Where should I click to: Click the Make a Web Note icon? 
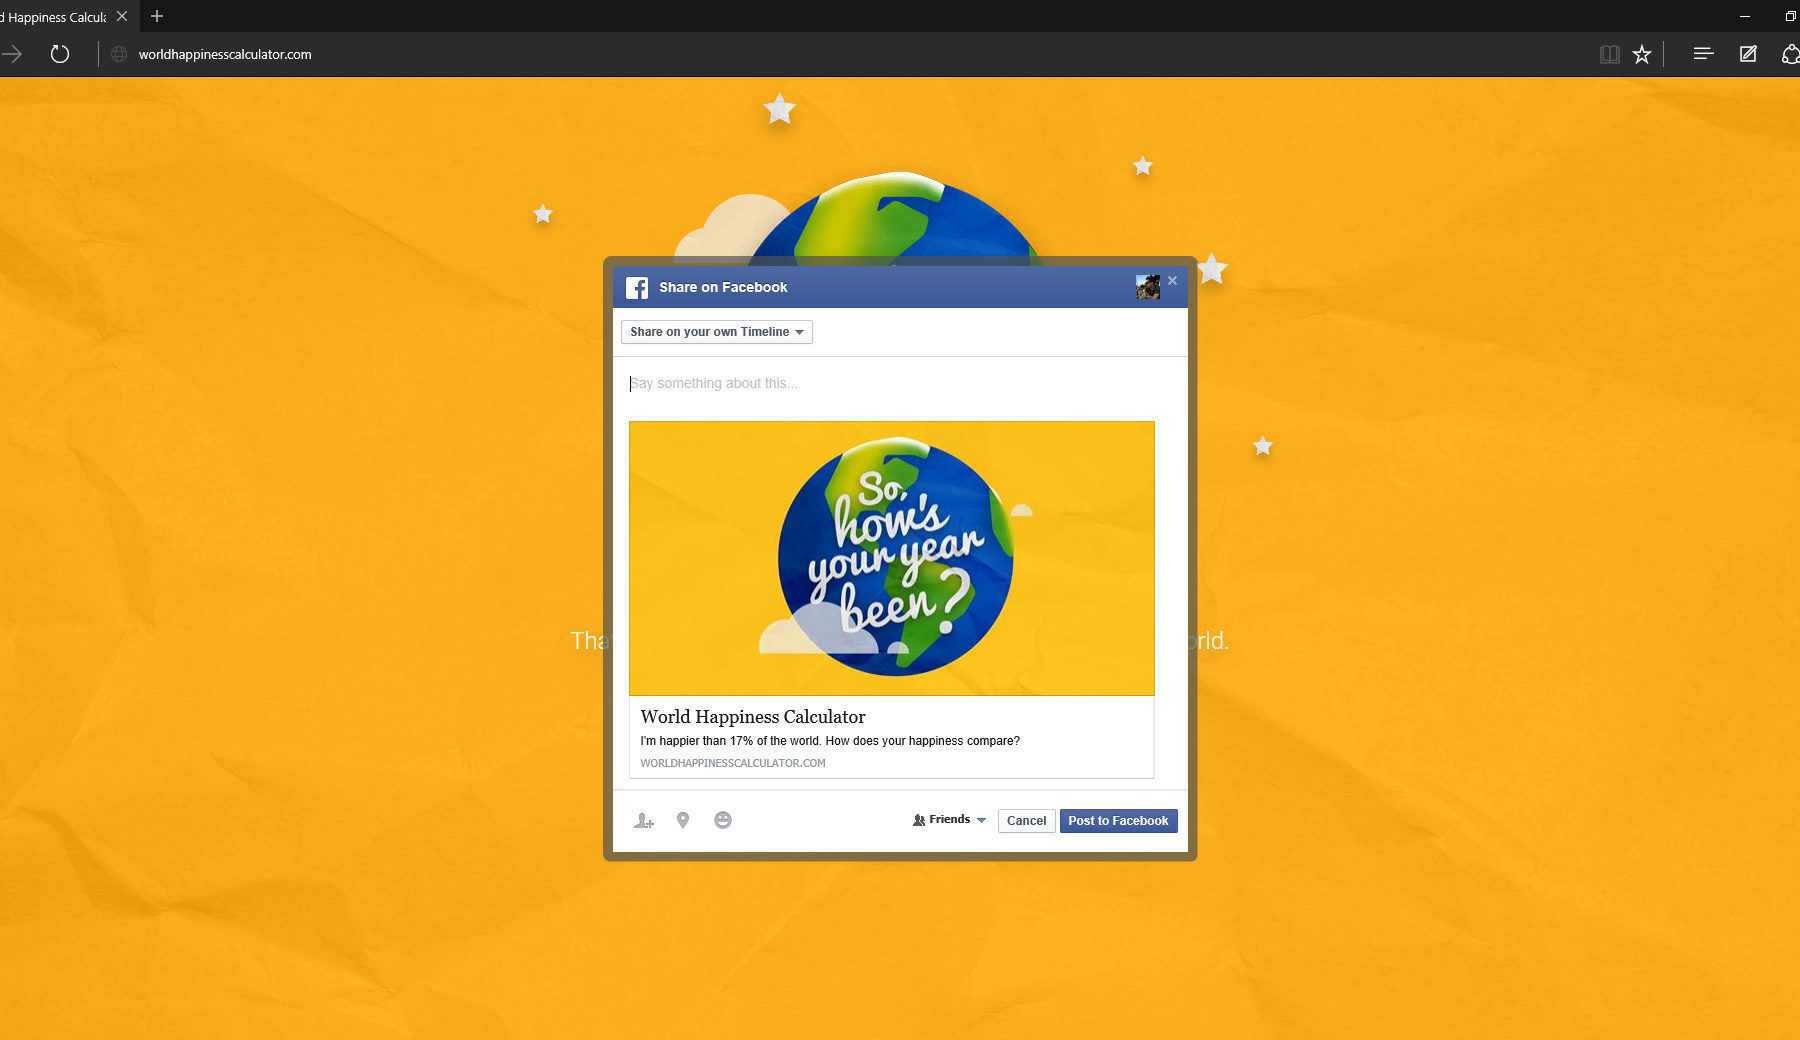click(x=1748, y=54)
